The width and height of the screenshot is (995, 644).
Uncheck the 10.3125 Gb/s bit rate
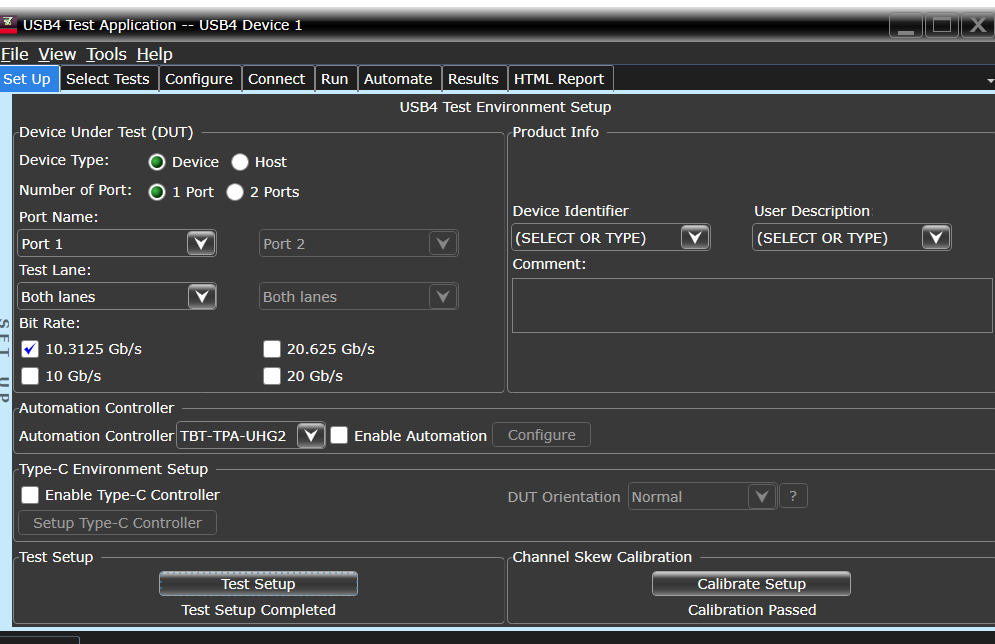(29, 349)
